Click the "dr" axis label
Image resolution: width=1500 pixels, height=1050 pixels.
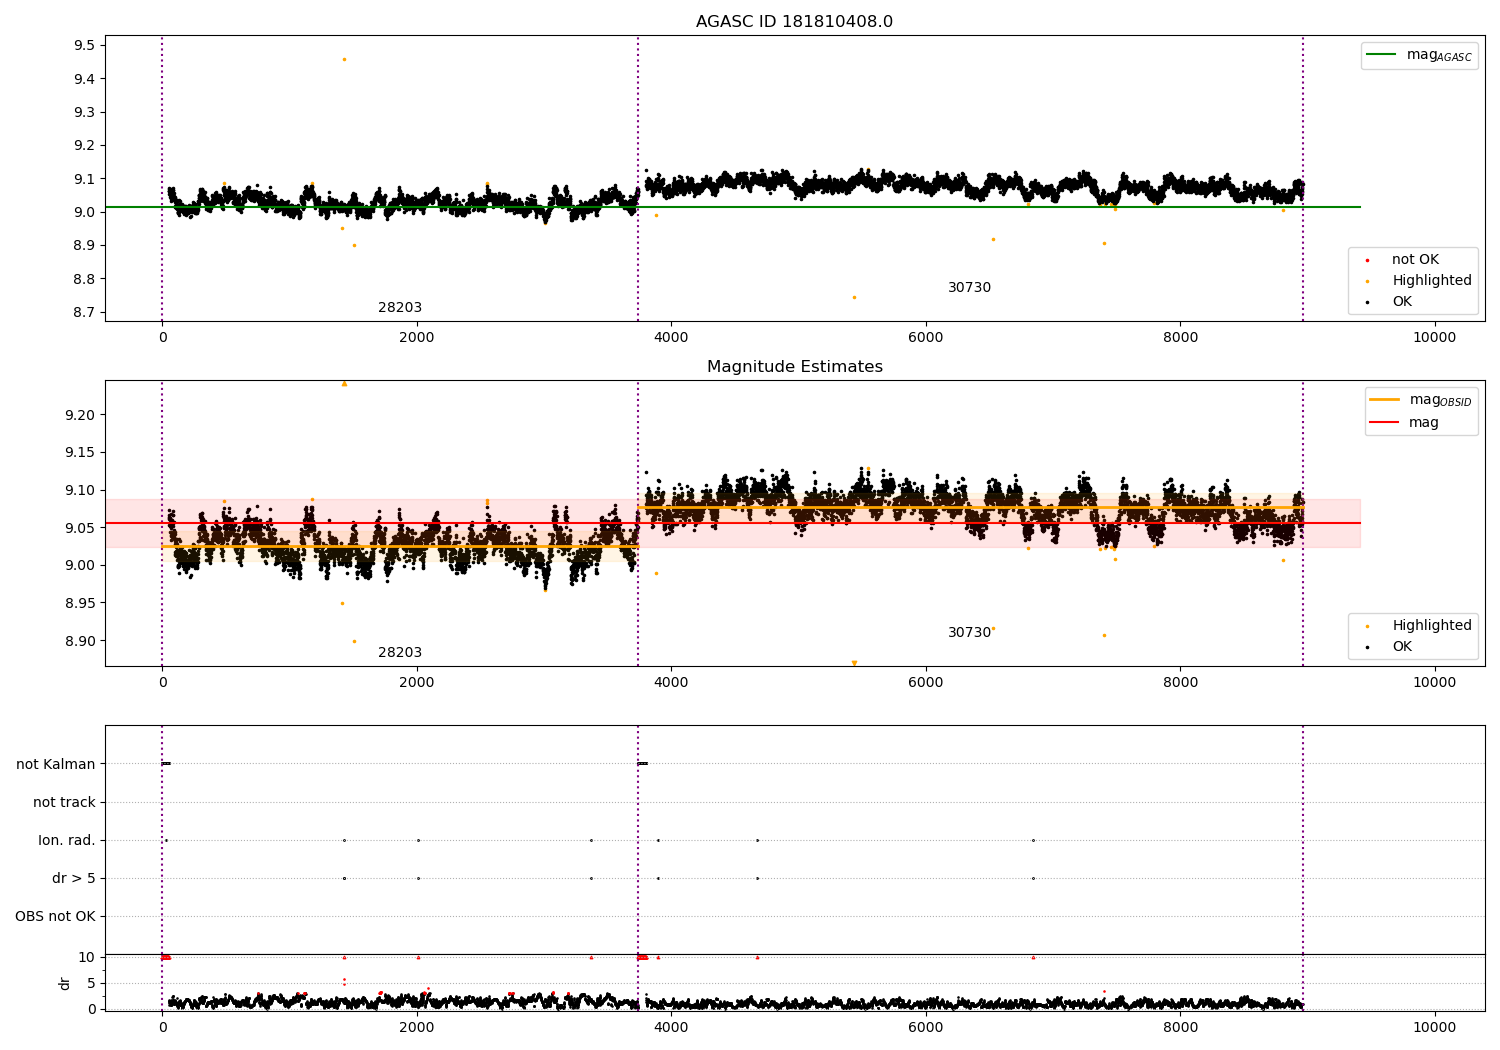coord(65,983)
